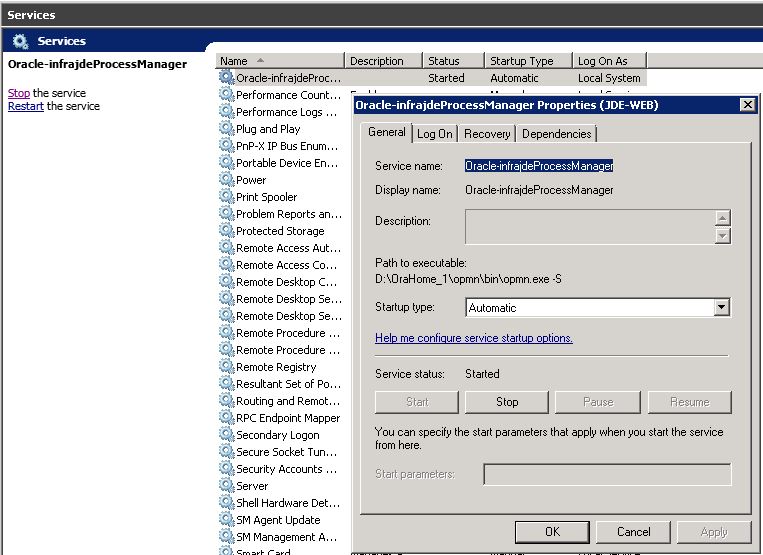The height and width of the screenshot is (555, 763).
Task: Cancel the Properties dialog
Action: click(x=633, y=532)
